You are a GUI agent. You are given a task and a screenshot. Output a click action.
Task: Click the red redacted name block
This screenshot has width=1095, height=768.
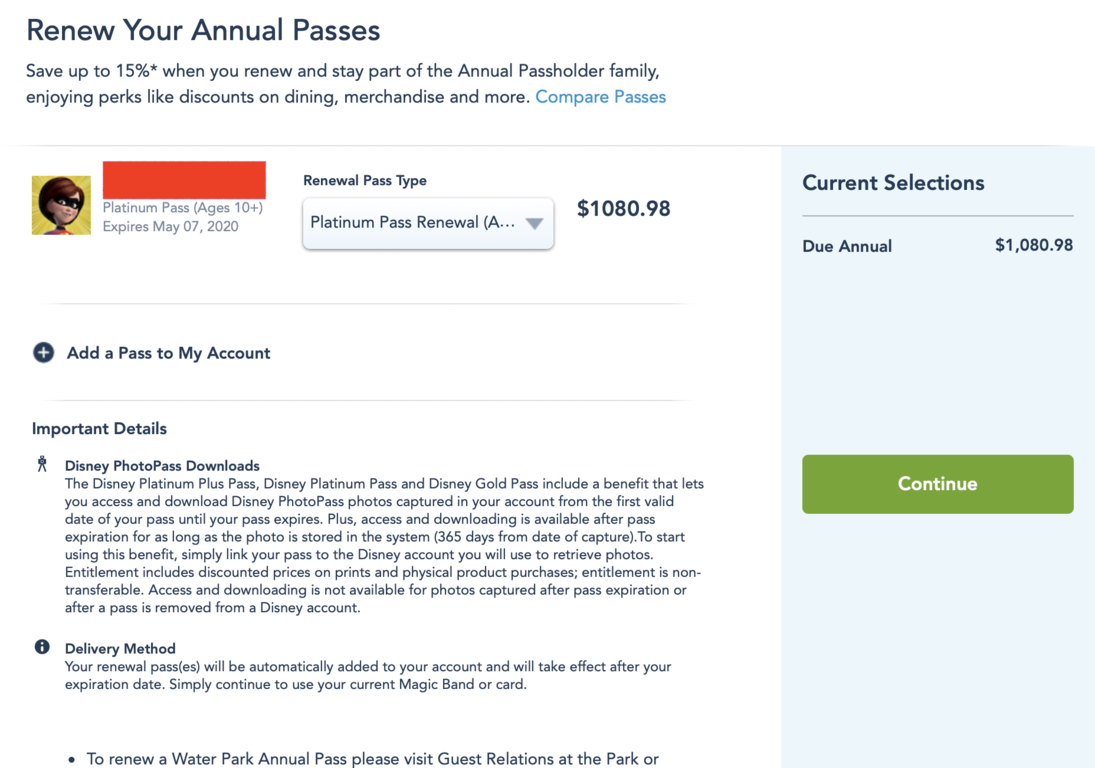[184, 179]
